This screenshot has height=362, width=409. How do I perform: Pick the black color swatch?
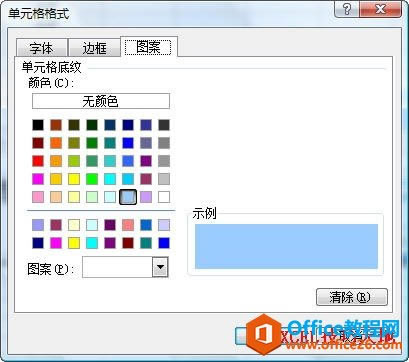tap(38, 125)
